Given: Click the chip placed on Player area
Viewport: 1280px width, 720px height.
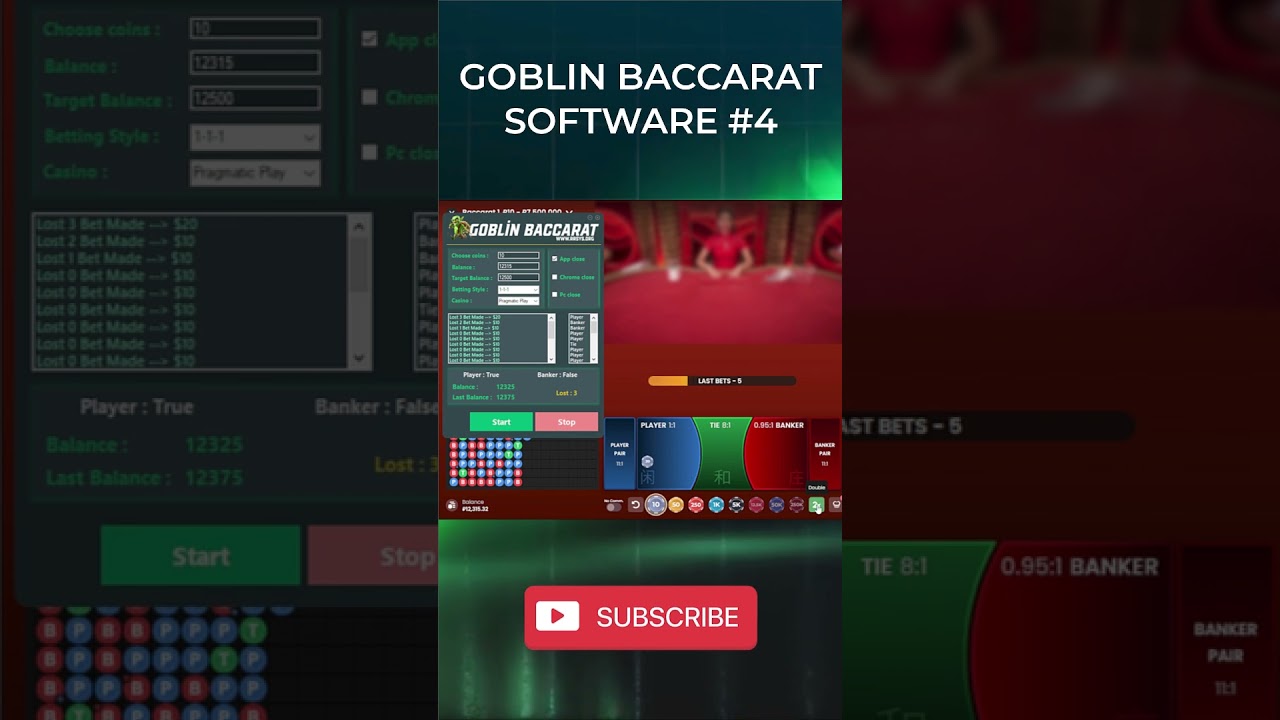Looking at the screenshot, I should point(648,461).
